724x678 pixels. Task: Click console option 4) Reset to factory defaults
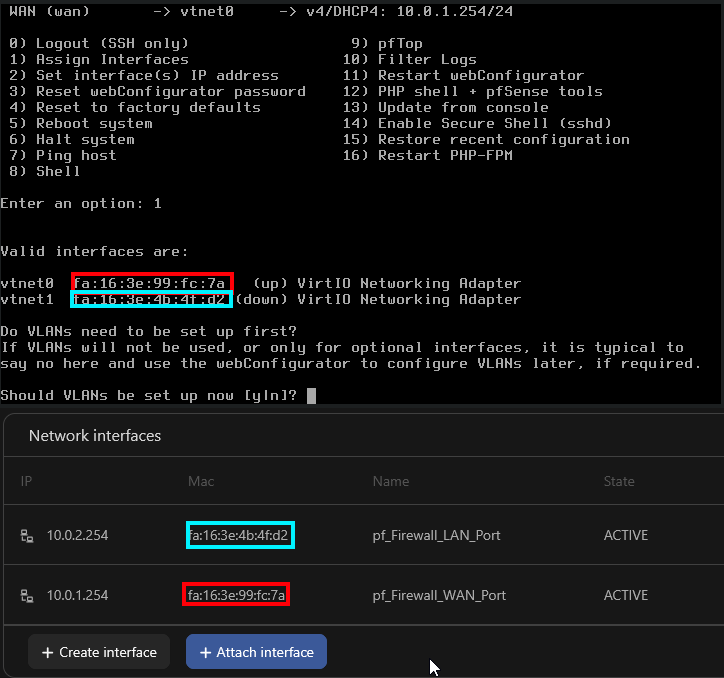pyautogui.click(x=135, y=108)
